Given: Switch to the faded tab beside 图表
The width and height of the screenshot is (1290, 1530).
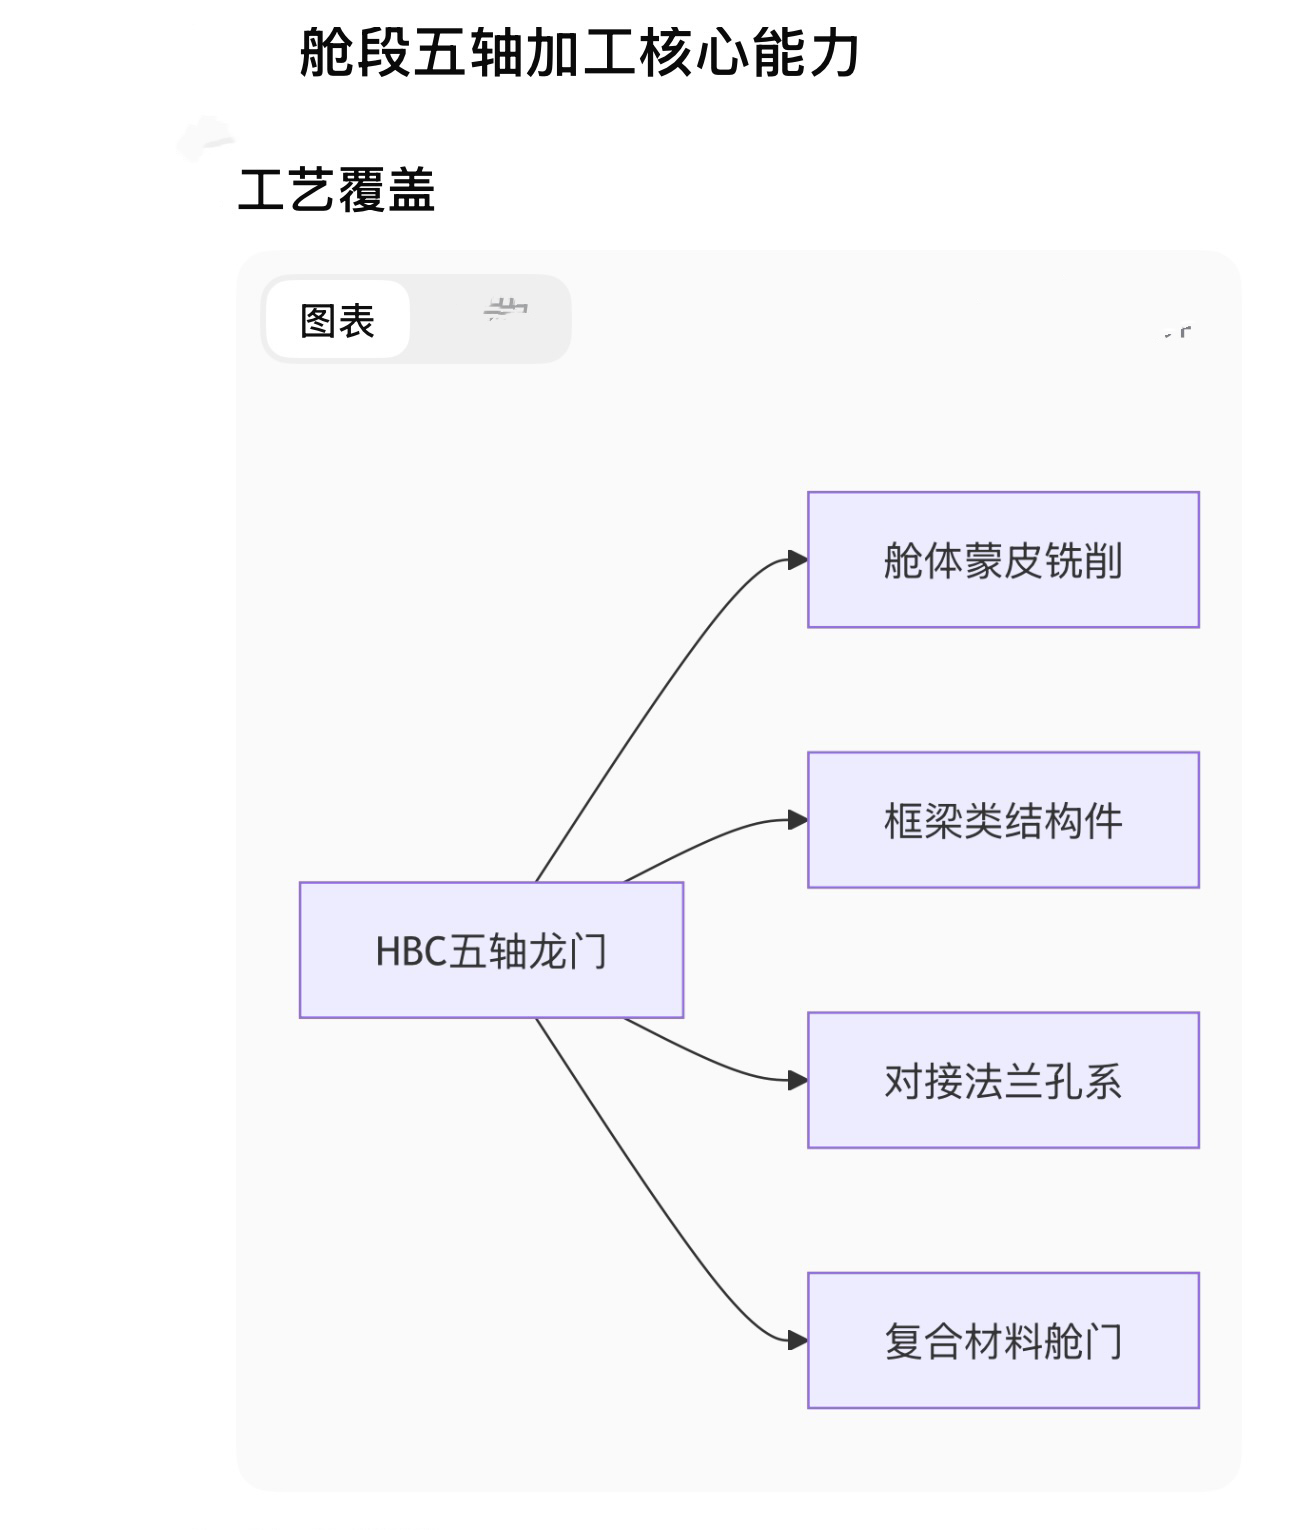Looking at the screenshot, I should (x=505, y=311).
